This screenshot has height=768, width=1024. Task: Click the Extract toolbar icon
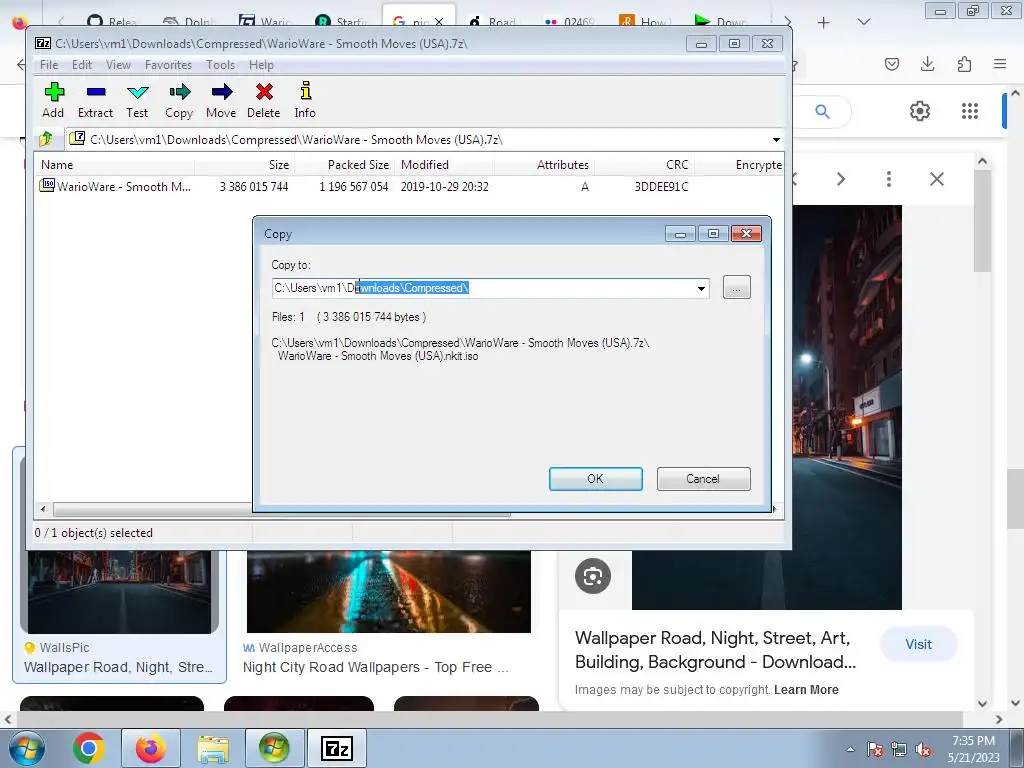95,100
